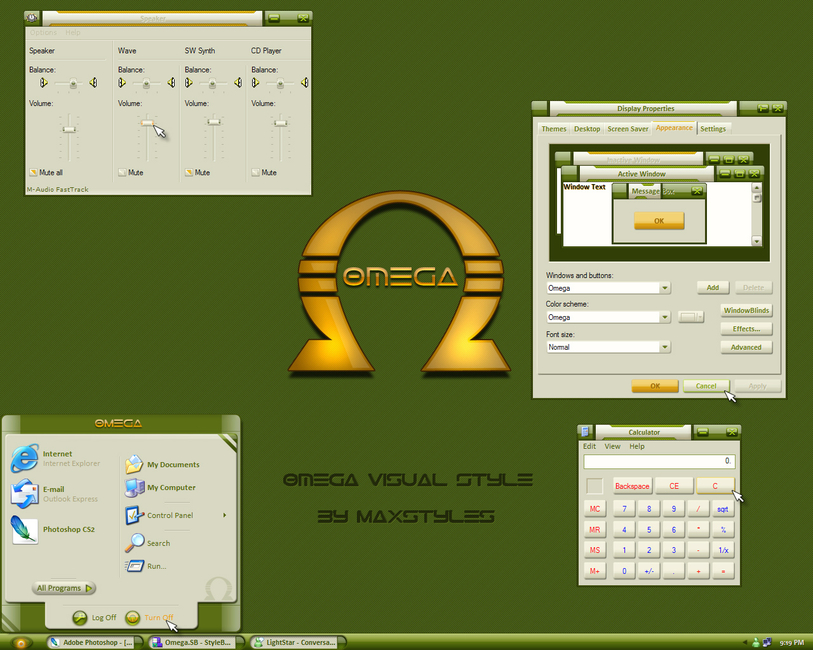Open My Documents folder icon

click(134, 464)
